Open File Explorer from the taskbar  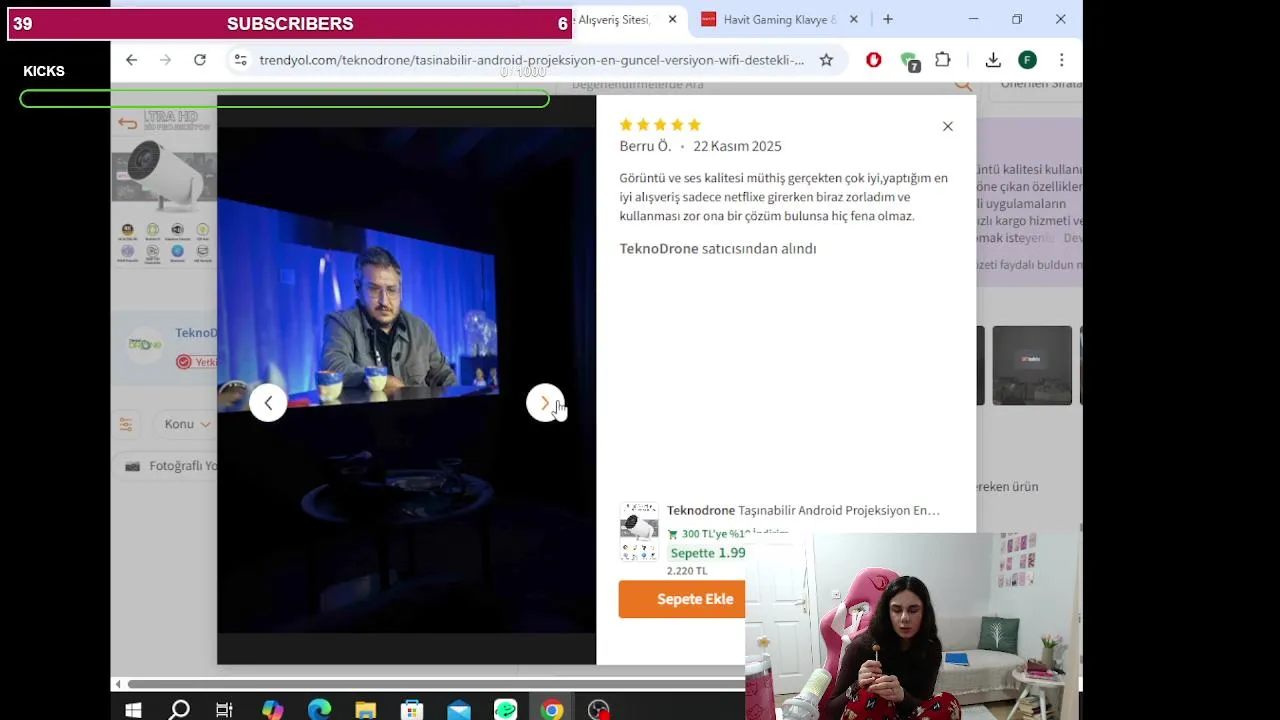(365, 710)
